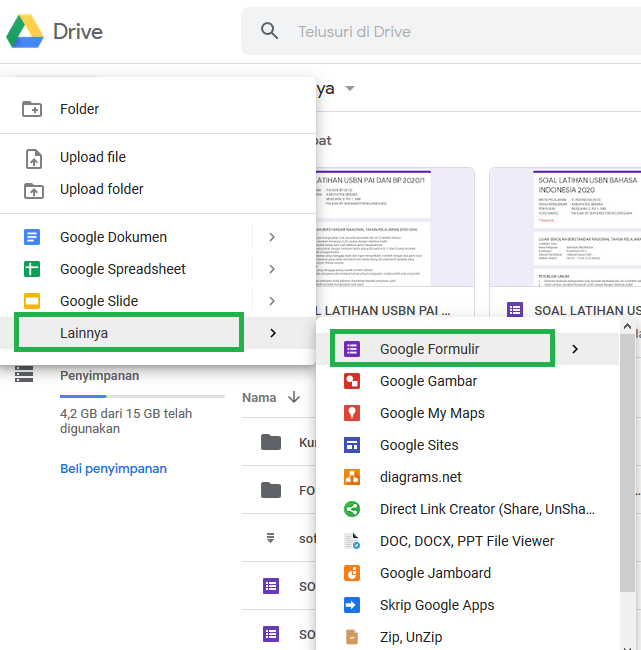Click the search magnifier icon

coord(269,31)
